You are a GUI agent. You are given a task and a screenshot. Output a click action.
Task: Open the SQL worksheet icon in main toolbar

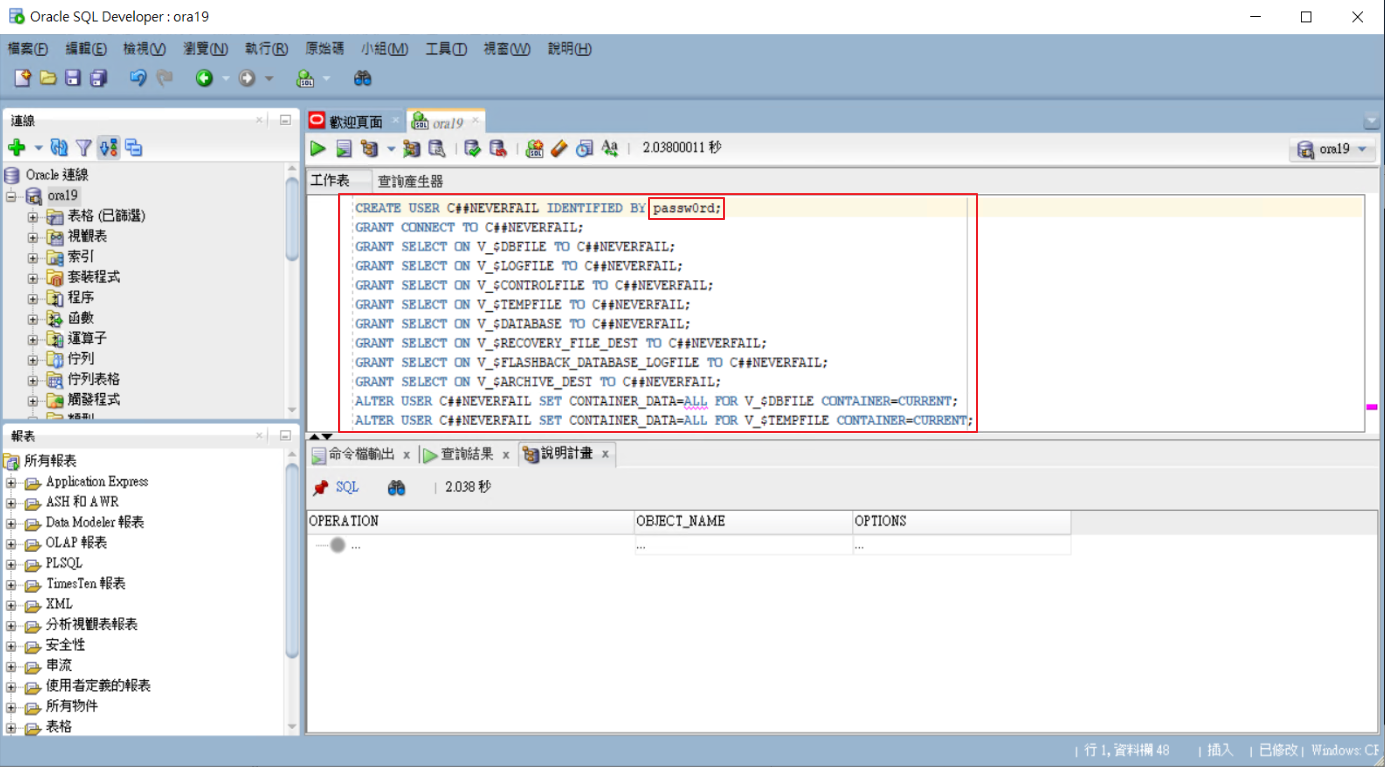click(306, 78)
